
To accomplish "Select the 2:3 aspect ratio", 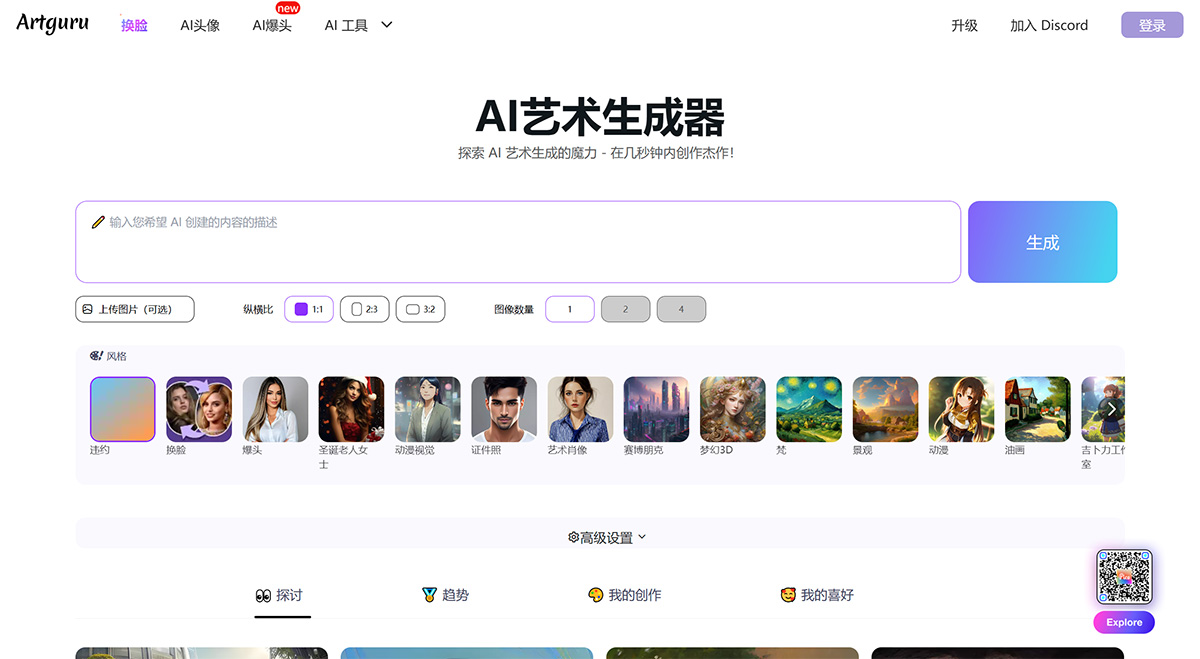I will pyautogui.click(x=364, y=309).
